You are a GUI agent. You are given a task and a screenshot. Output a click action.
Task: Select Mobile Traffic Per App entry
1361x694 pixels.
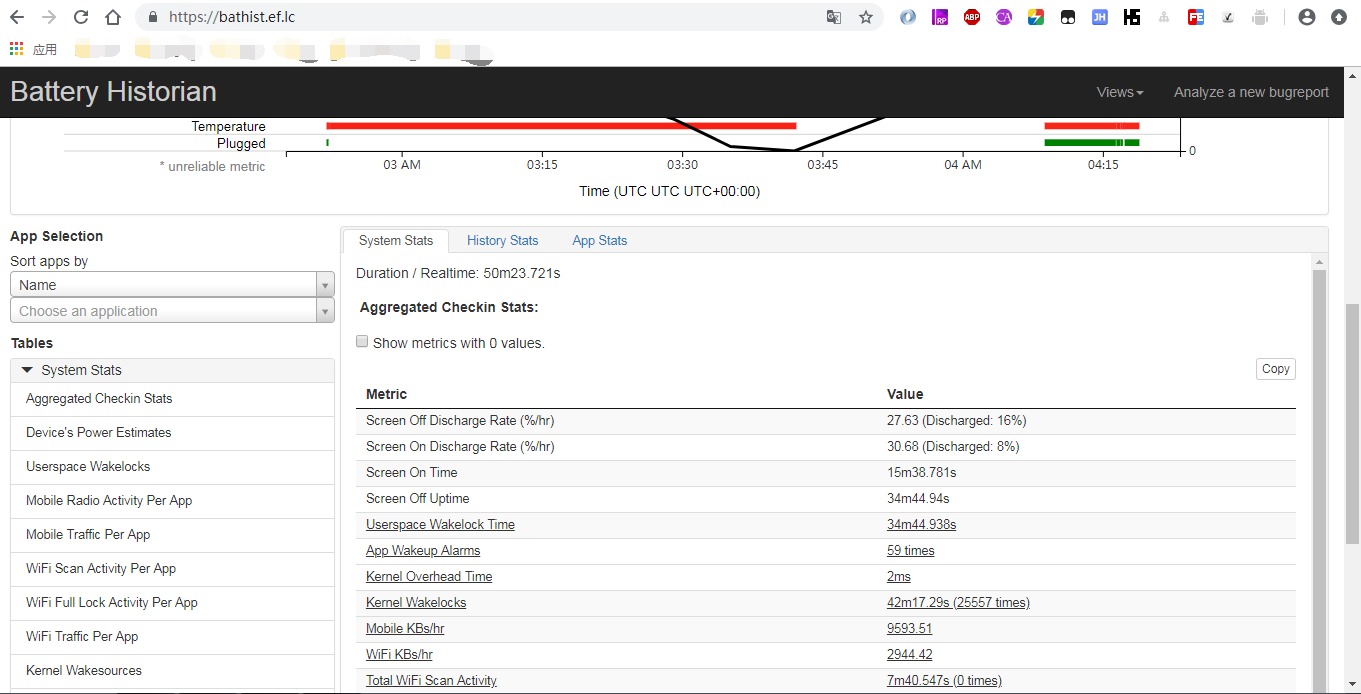[x=172, y=535]
